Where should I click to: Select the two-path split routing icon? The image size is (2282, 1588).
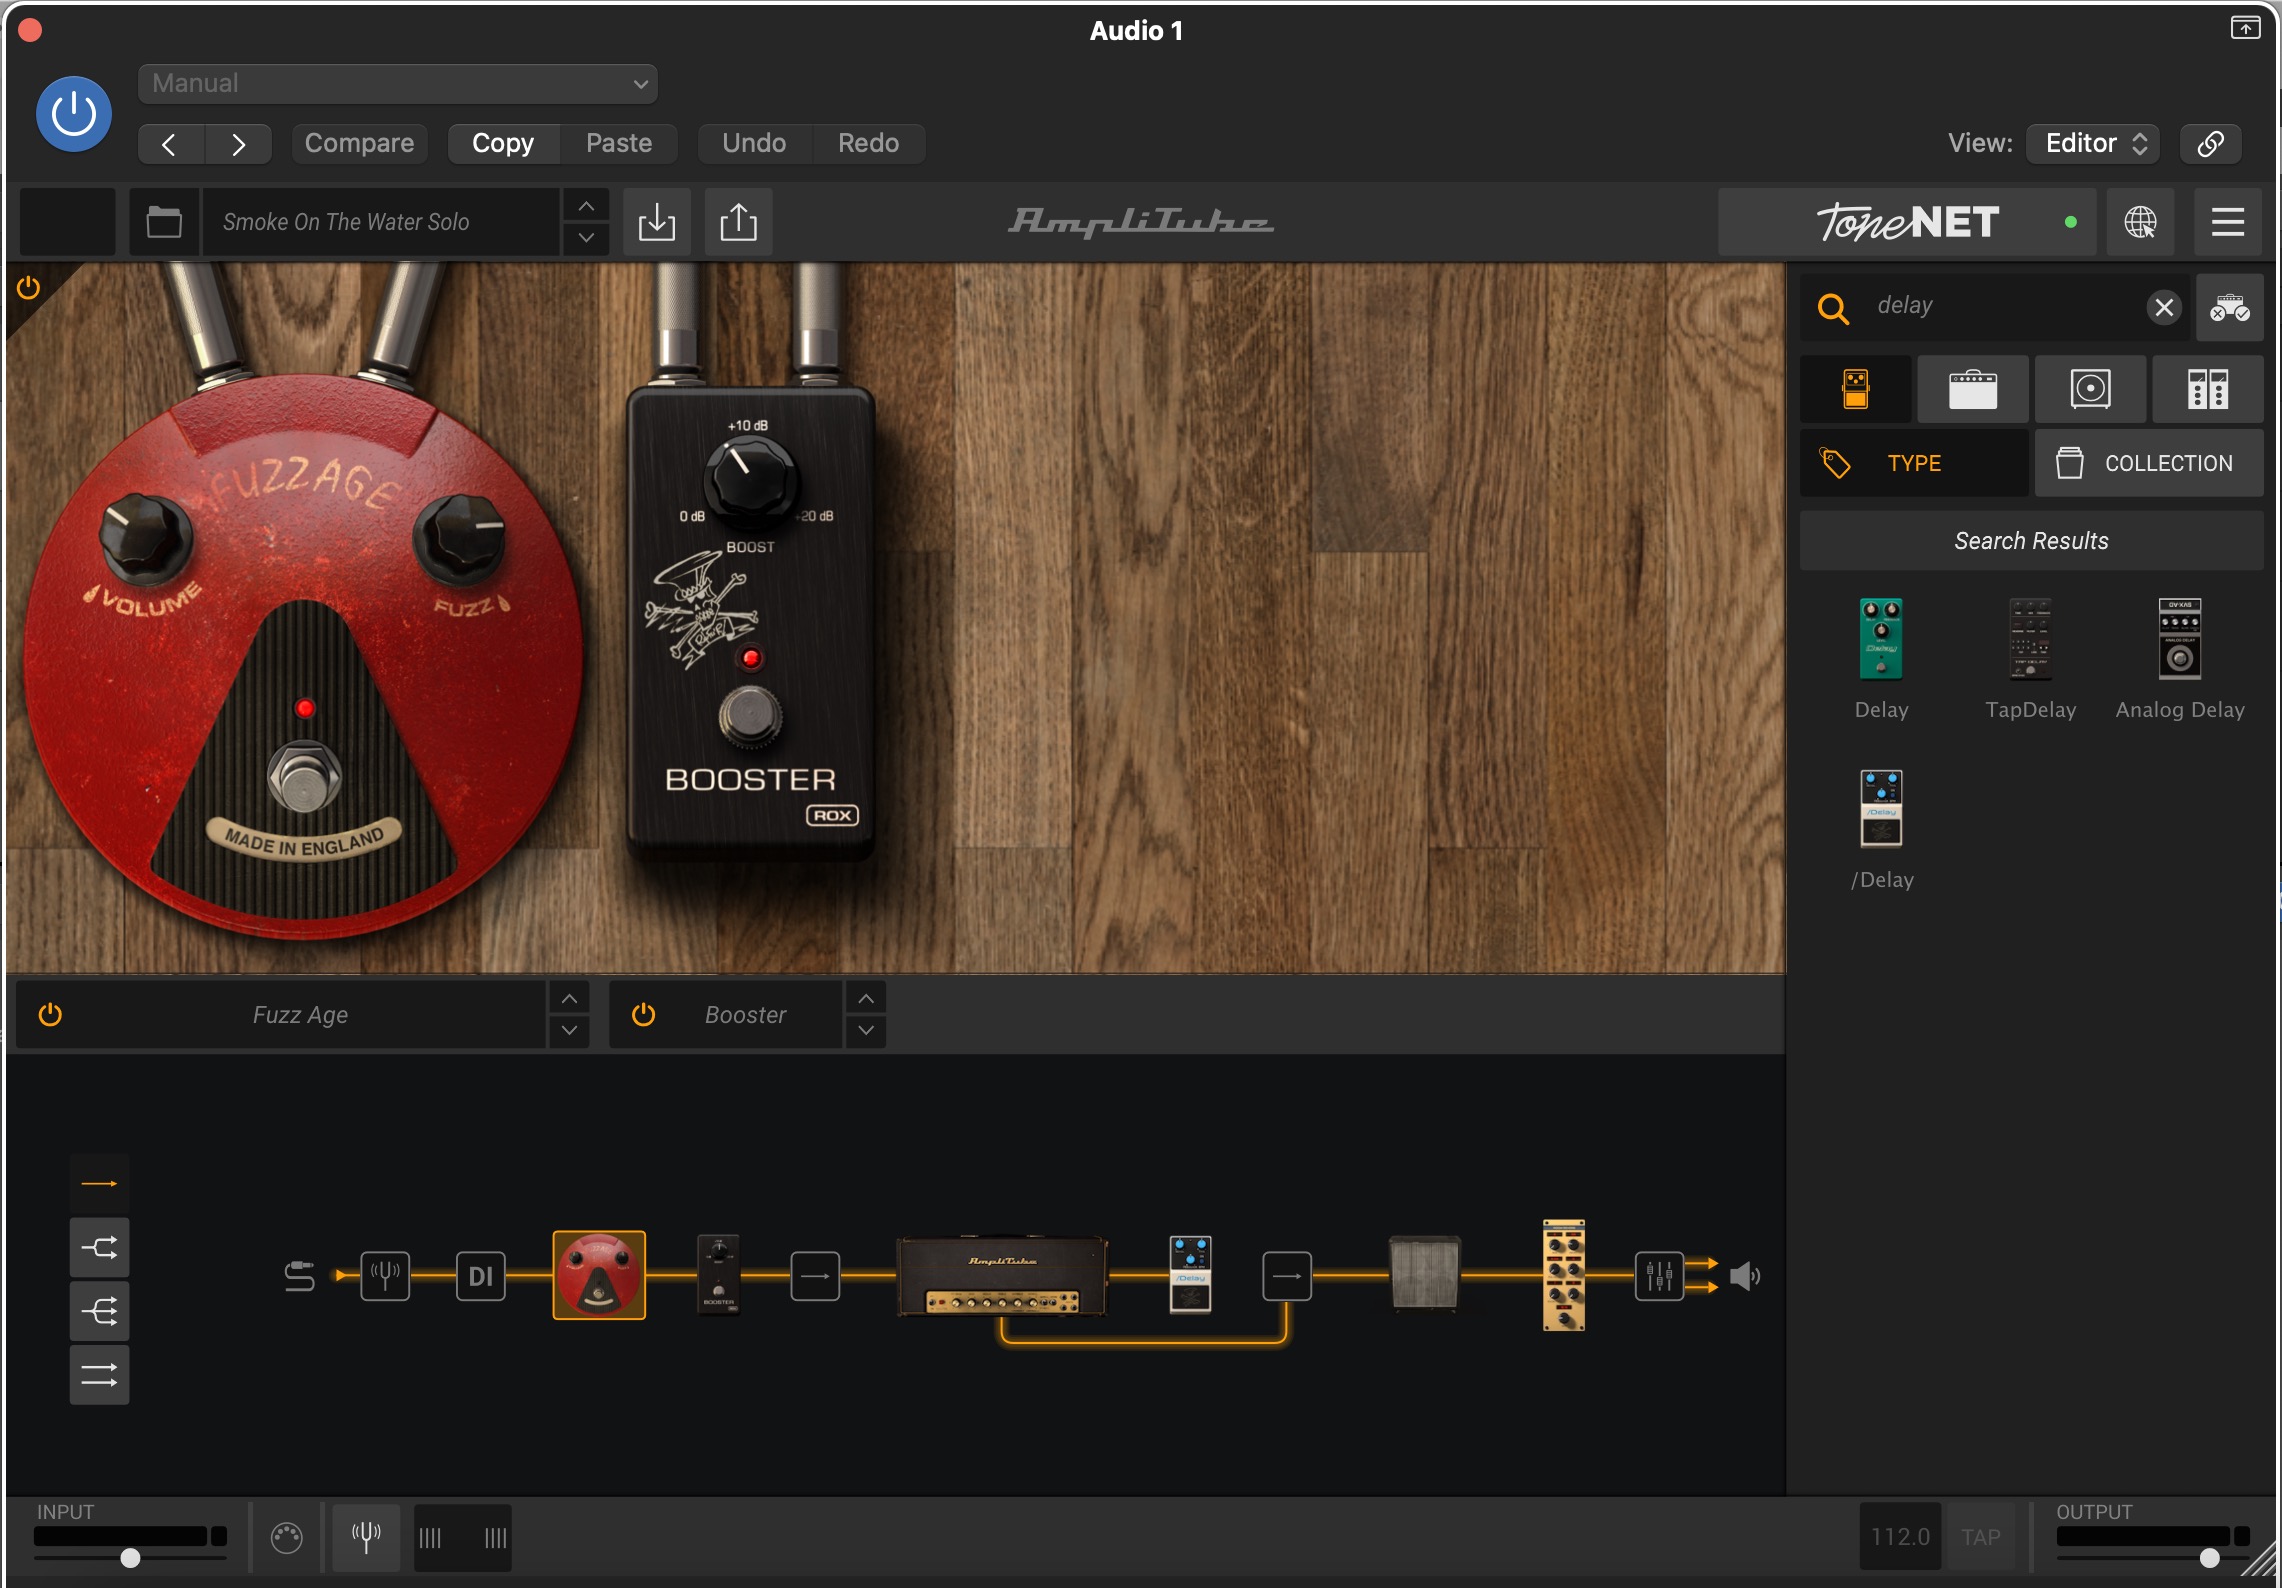99,1248
